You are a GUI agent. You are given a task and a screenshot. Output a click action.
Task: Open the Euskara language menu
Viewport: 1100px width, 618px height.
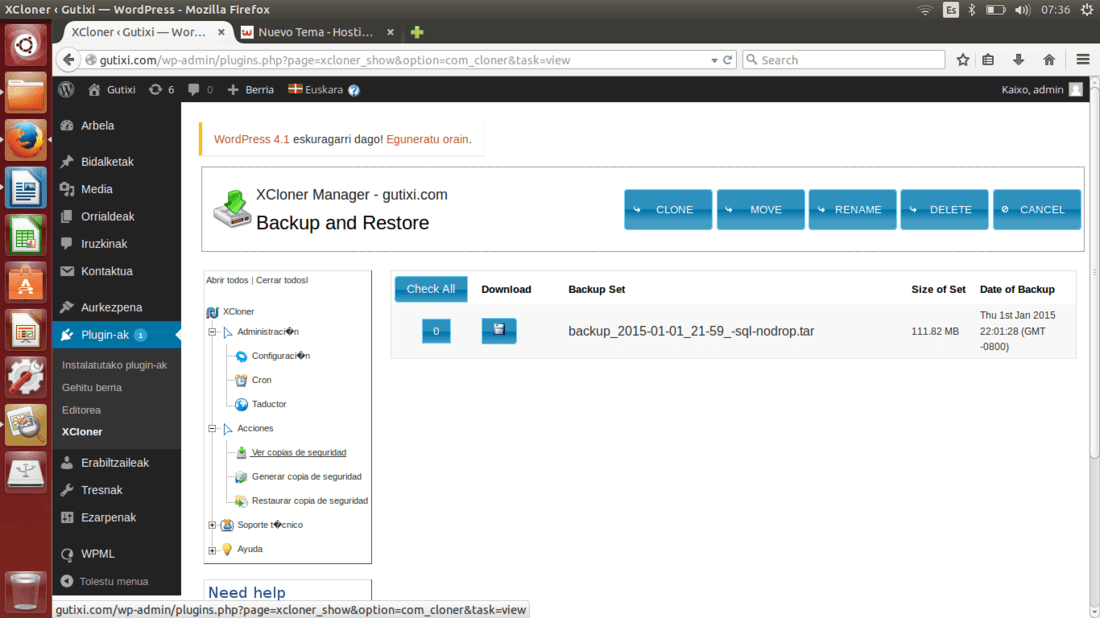coord(316,90)
